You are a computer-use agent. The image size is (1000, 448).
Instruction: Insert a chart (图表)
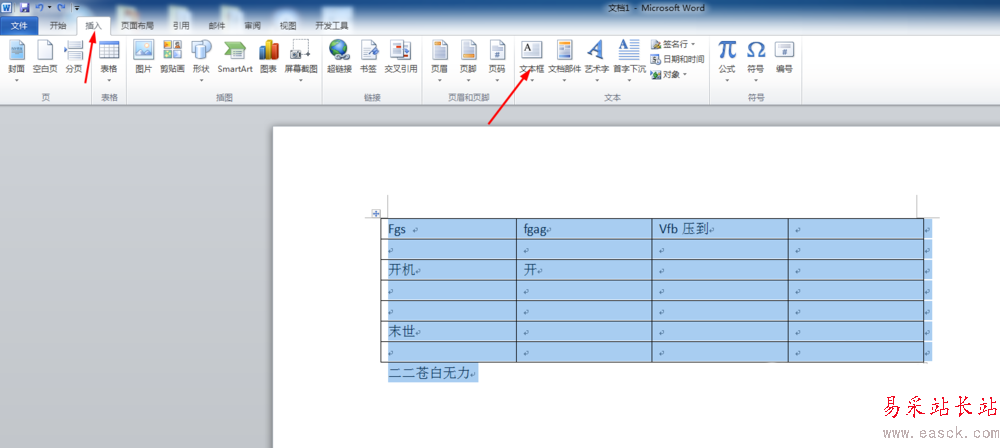pos(268,56)
